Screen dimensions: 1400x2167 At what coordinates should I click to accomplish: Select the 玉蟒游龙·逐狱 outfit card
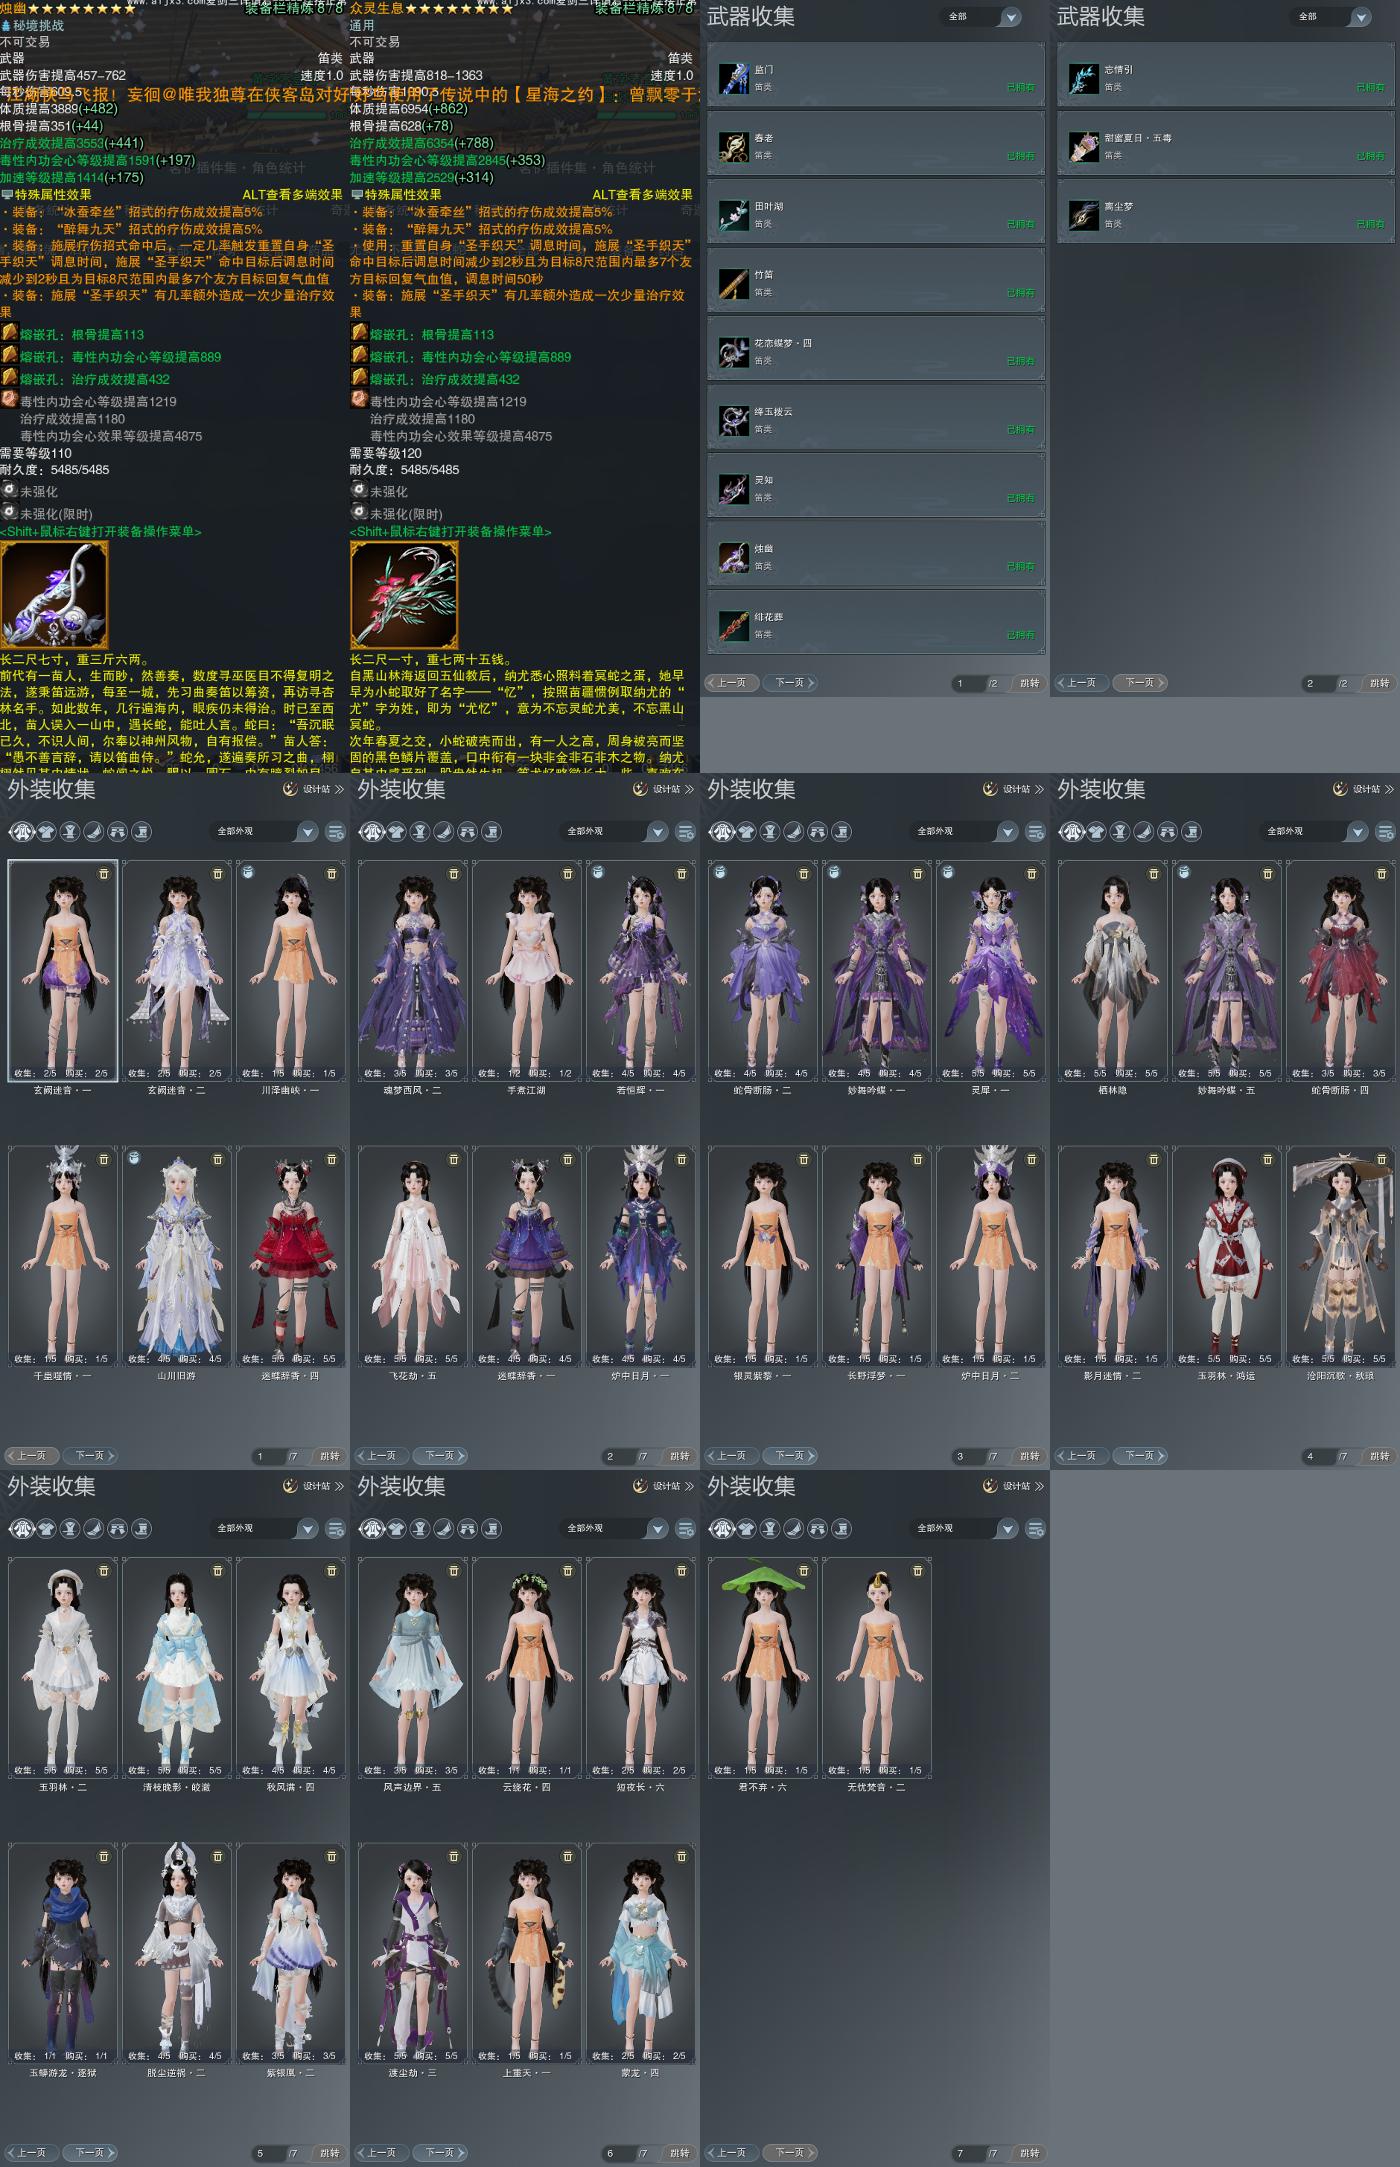click(63, 1953)
